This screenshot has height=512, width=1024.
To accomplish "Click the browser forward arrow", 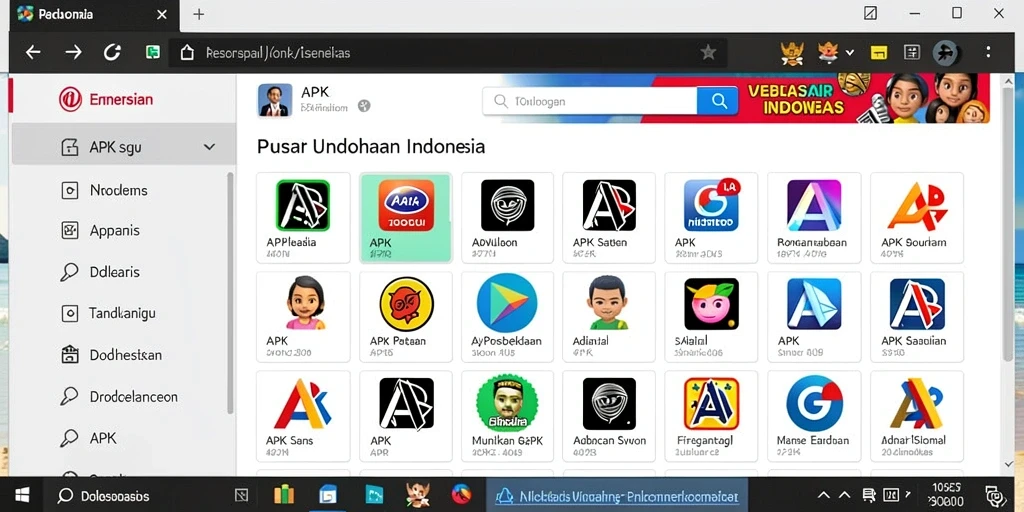I will pyautogui.click(x=73, y=52).
